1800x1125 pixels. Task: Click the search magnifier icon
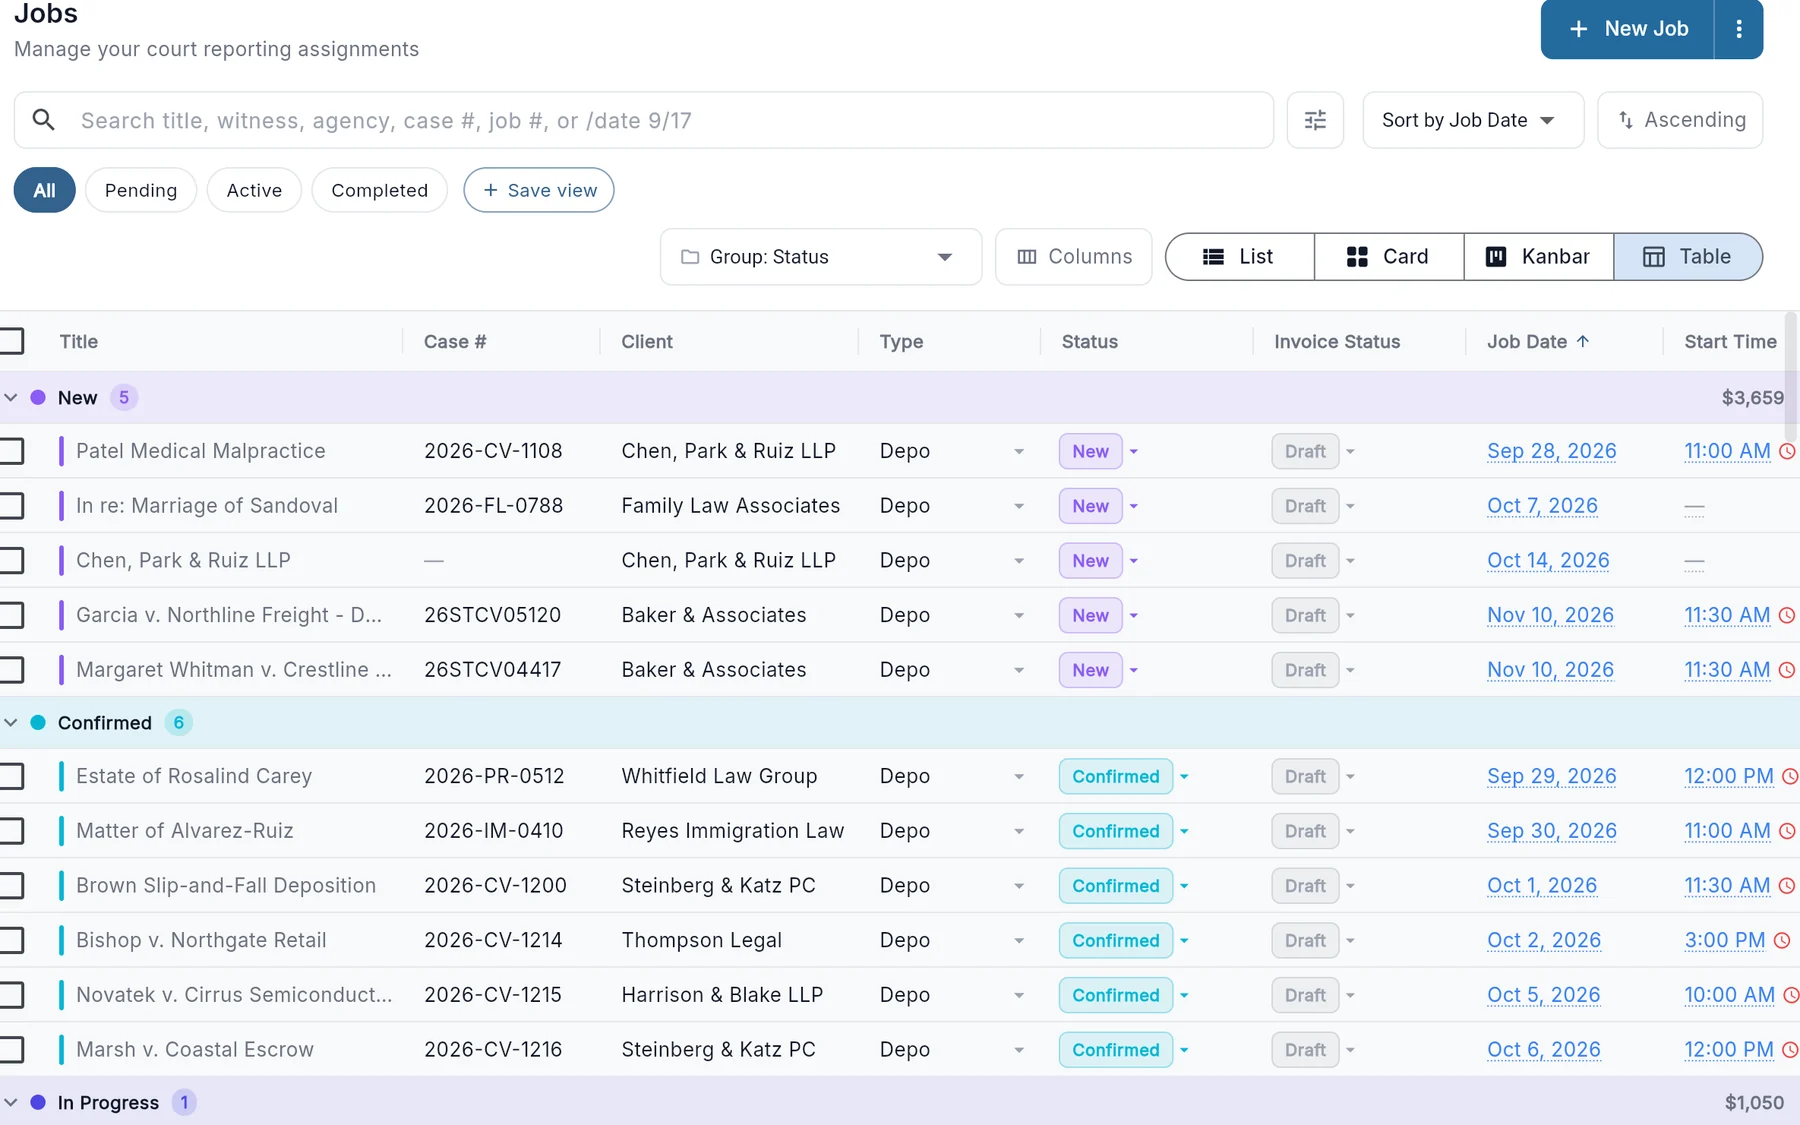[44, 120]
